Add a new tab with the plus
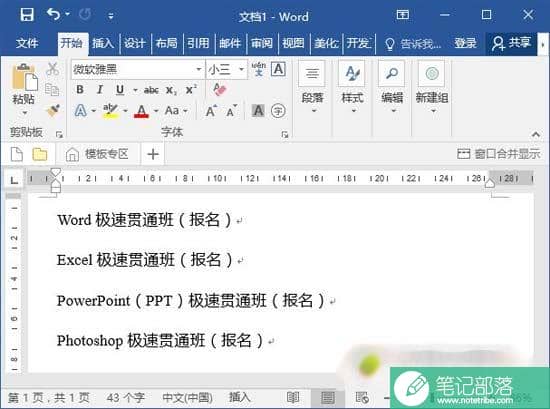 (153, 154)
